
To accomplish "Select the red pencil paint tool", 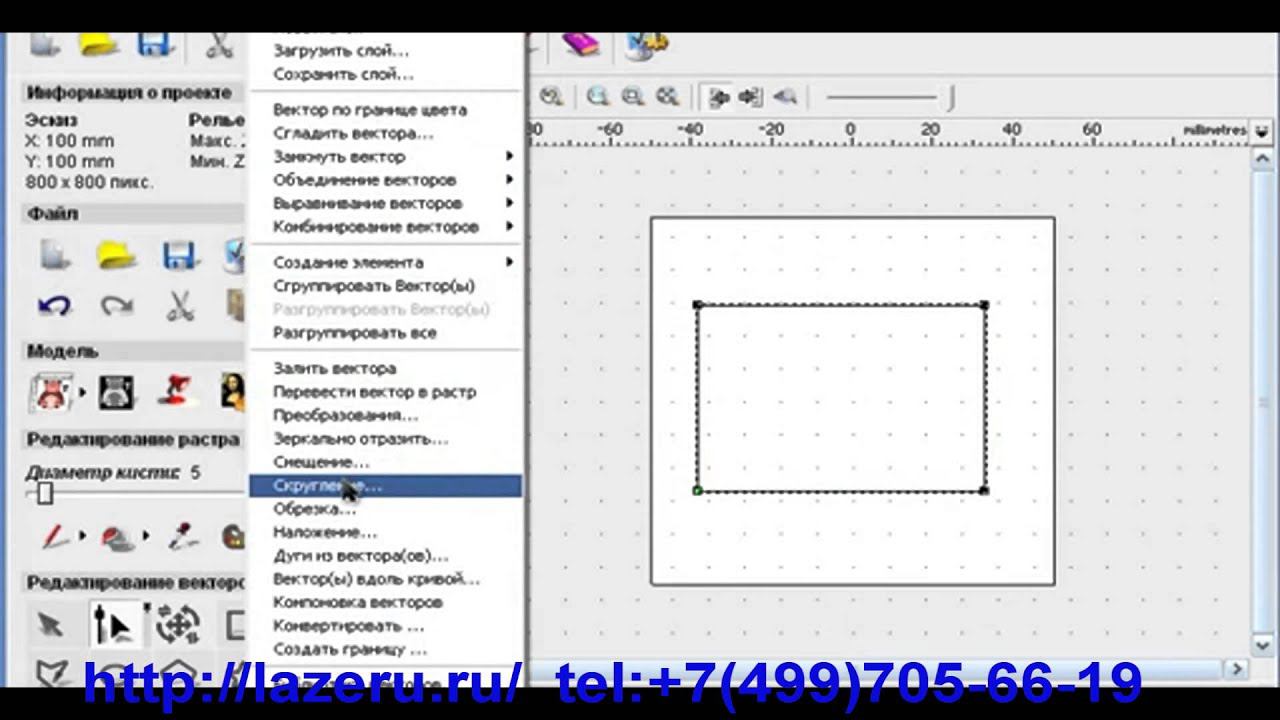I will click(55, 536).
